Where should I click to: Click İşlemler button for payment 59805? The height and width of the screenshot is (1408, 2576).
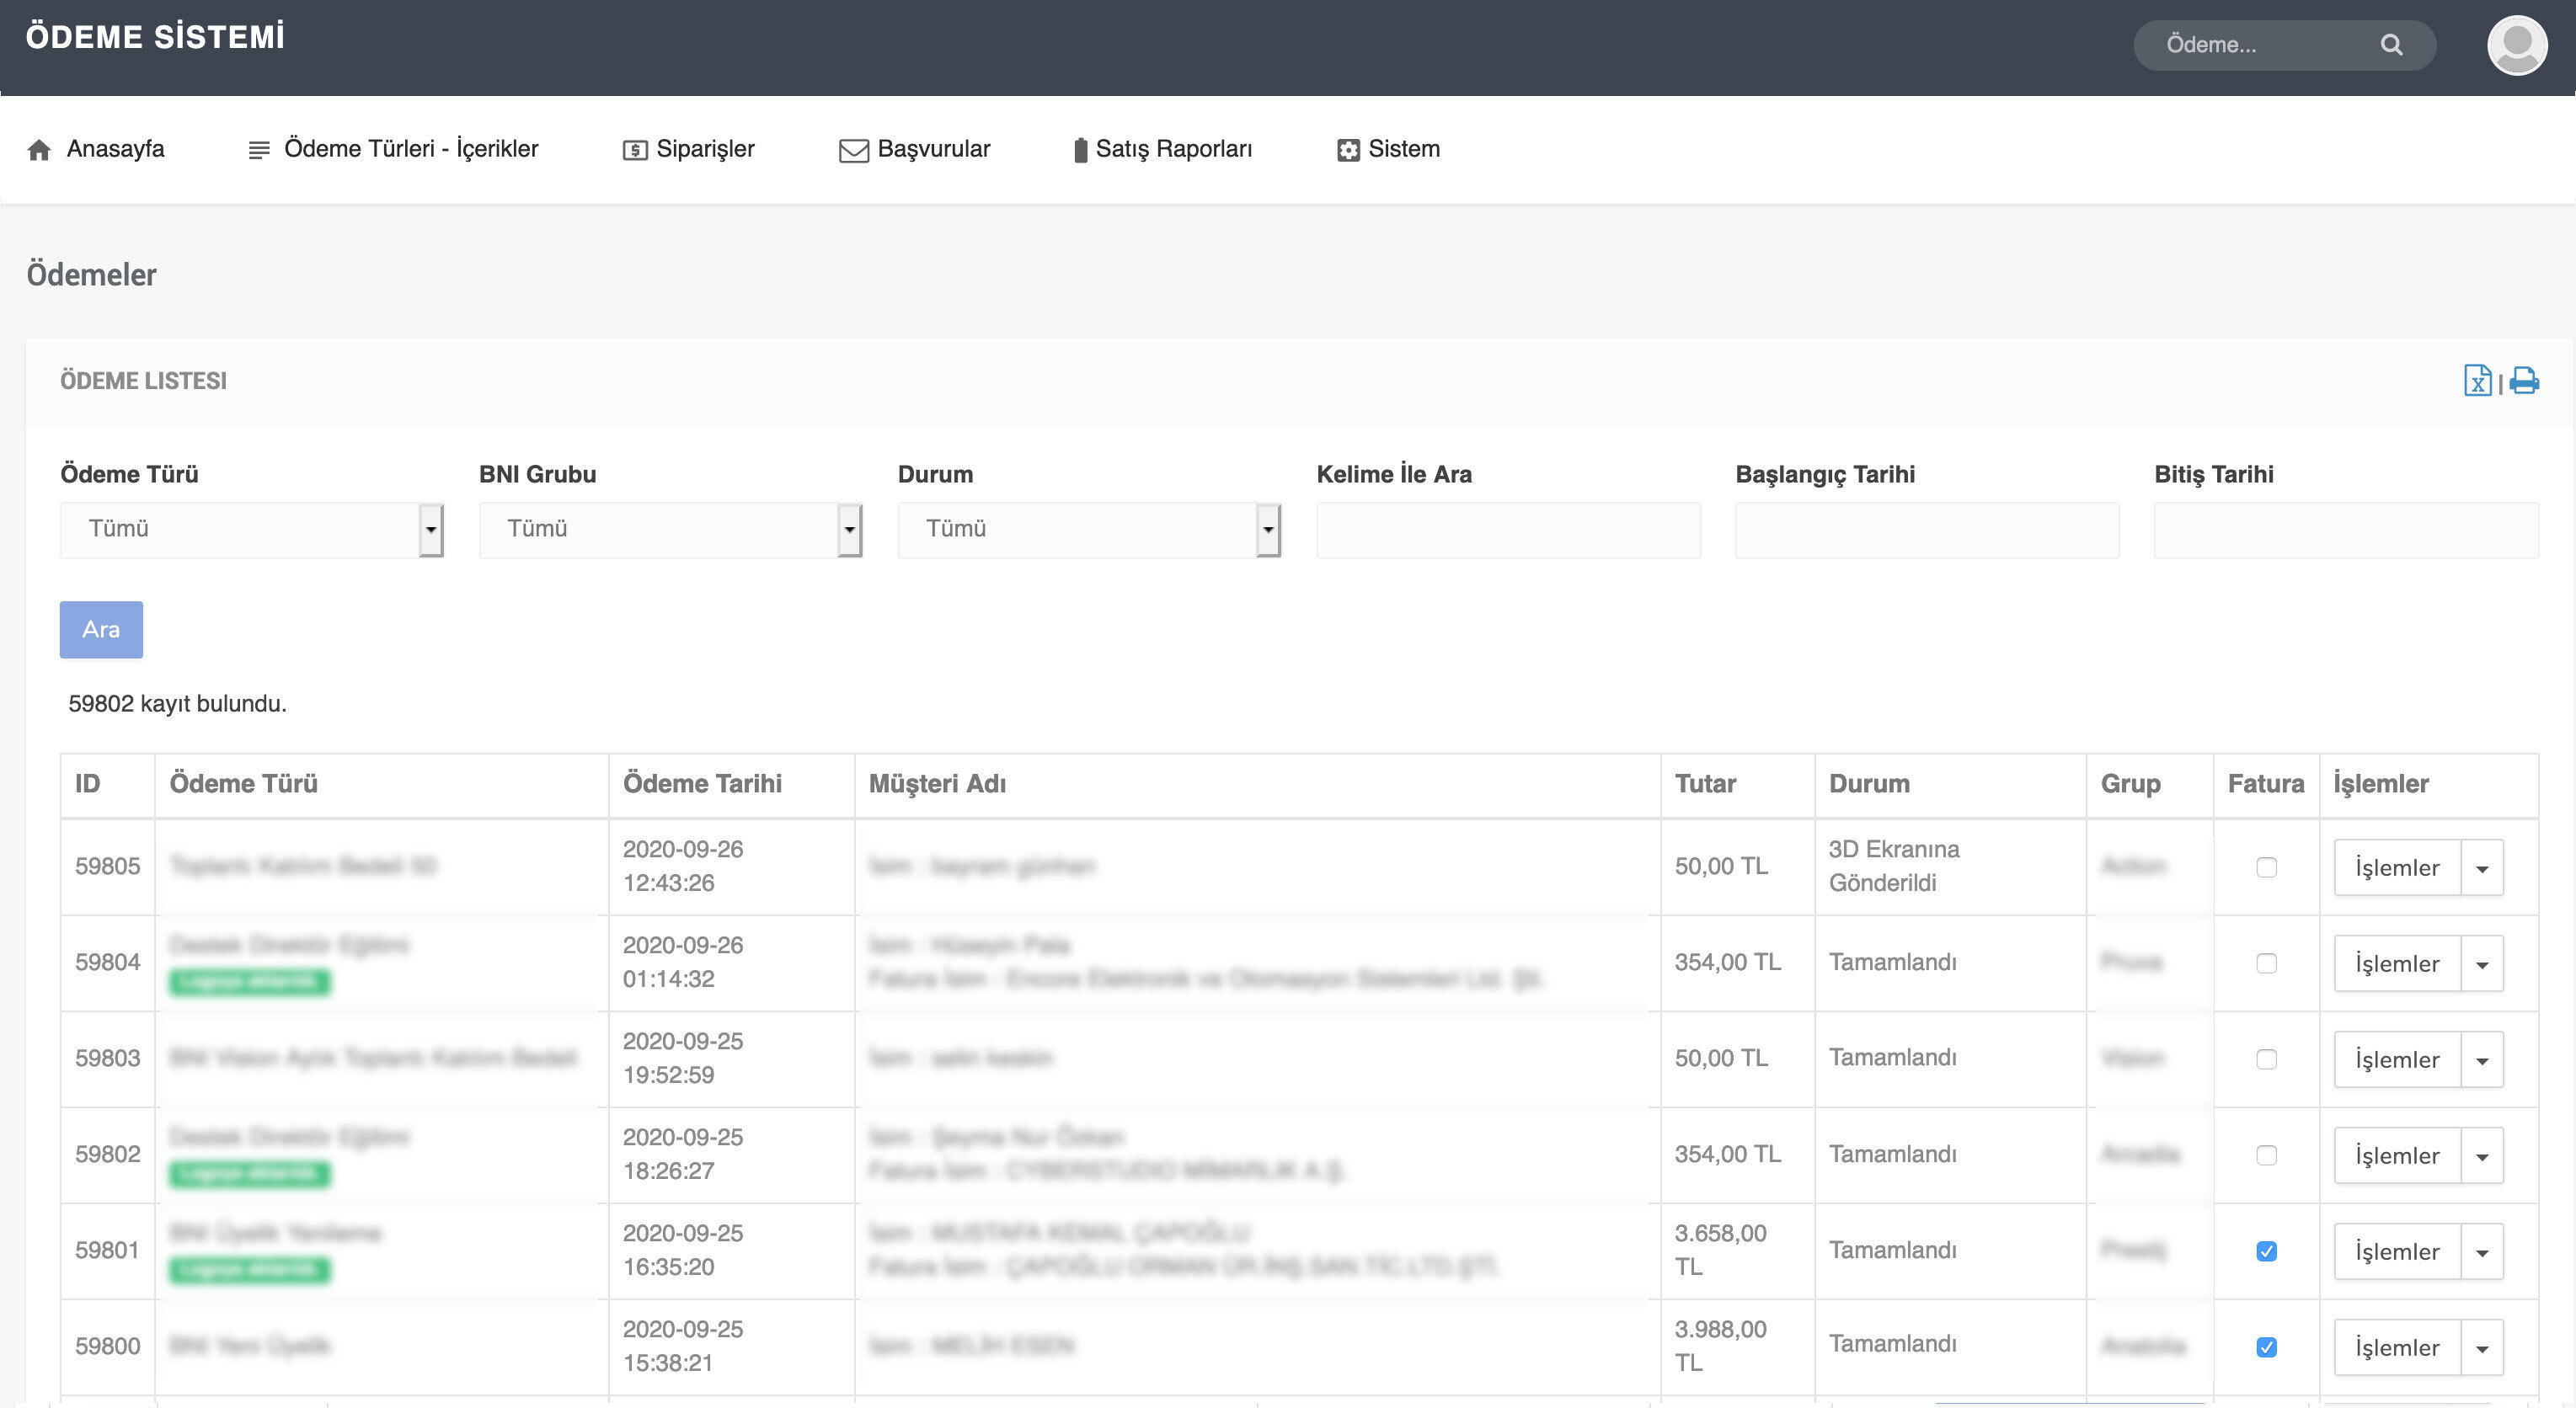coord(2397,868)
